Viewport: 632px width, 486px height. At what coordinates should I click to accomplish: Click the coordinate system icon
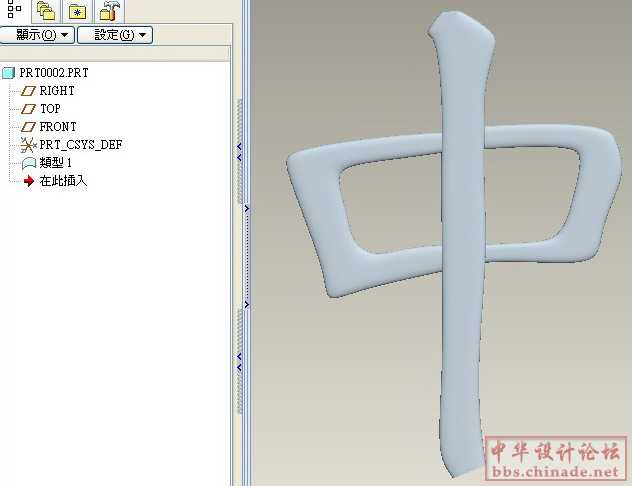point(28,145)
